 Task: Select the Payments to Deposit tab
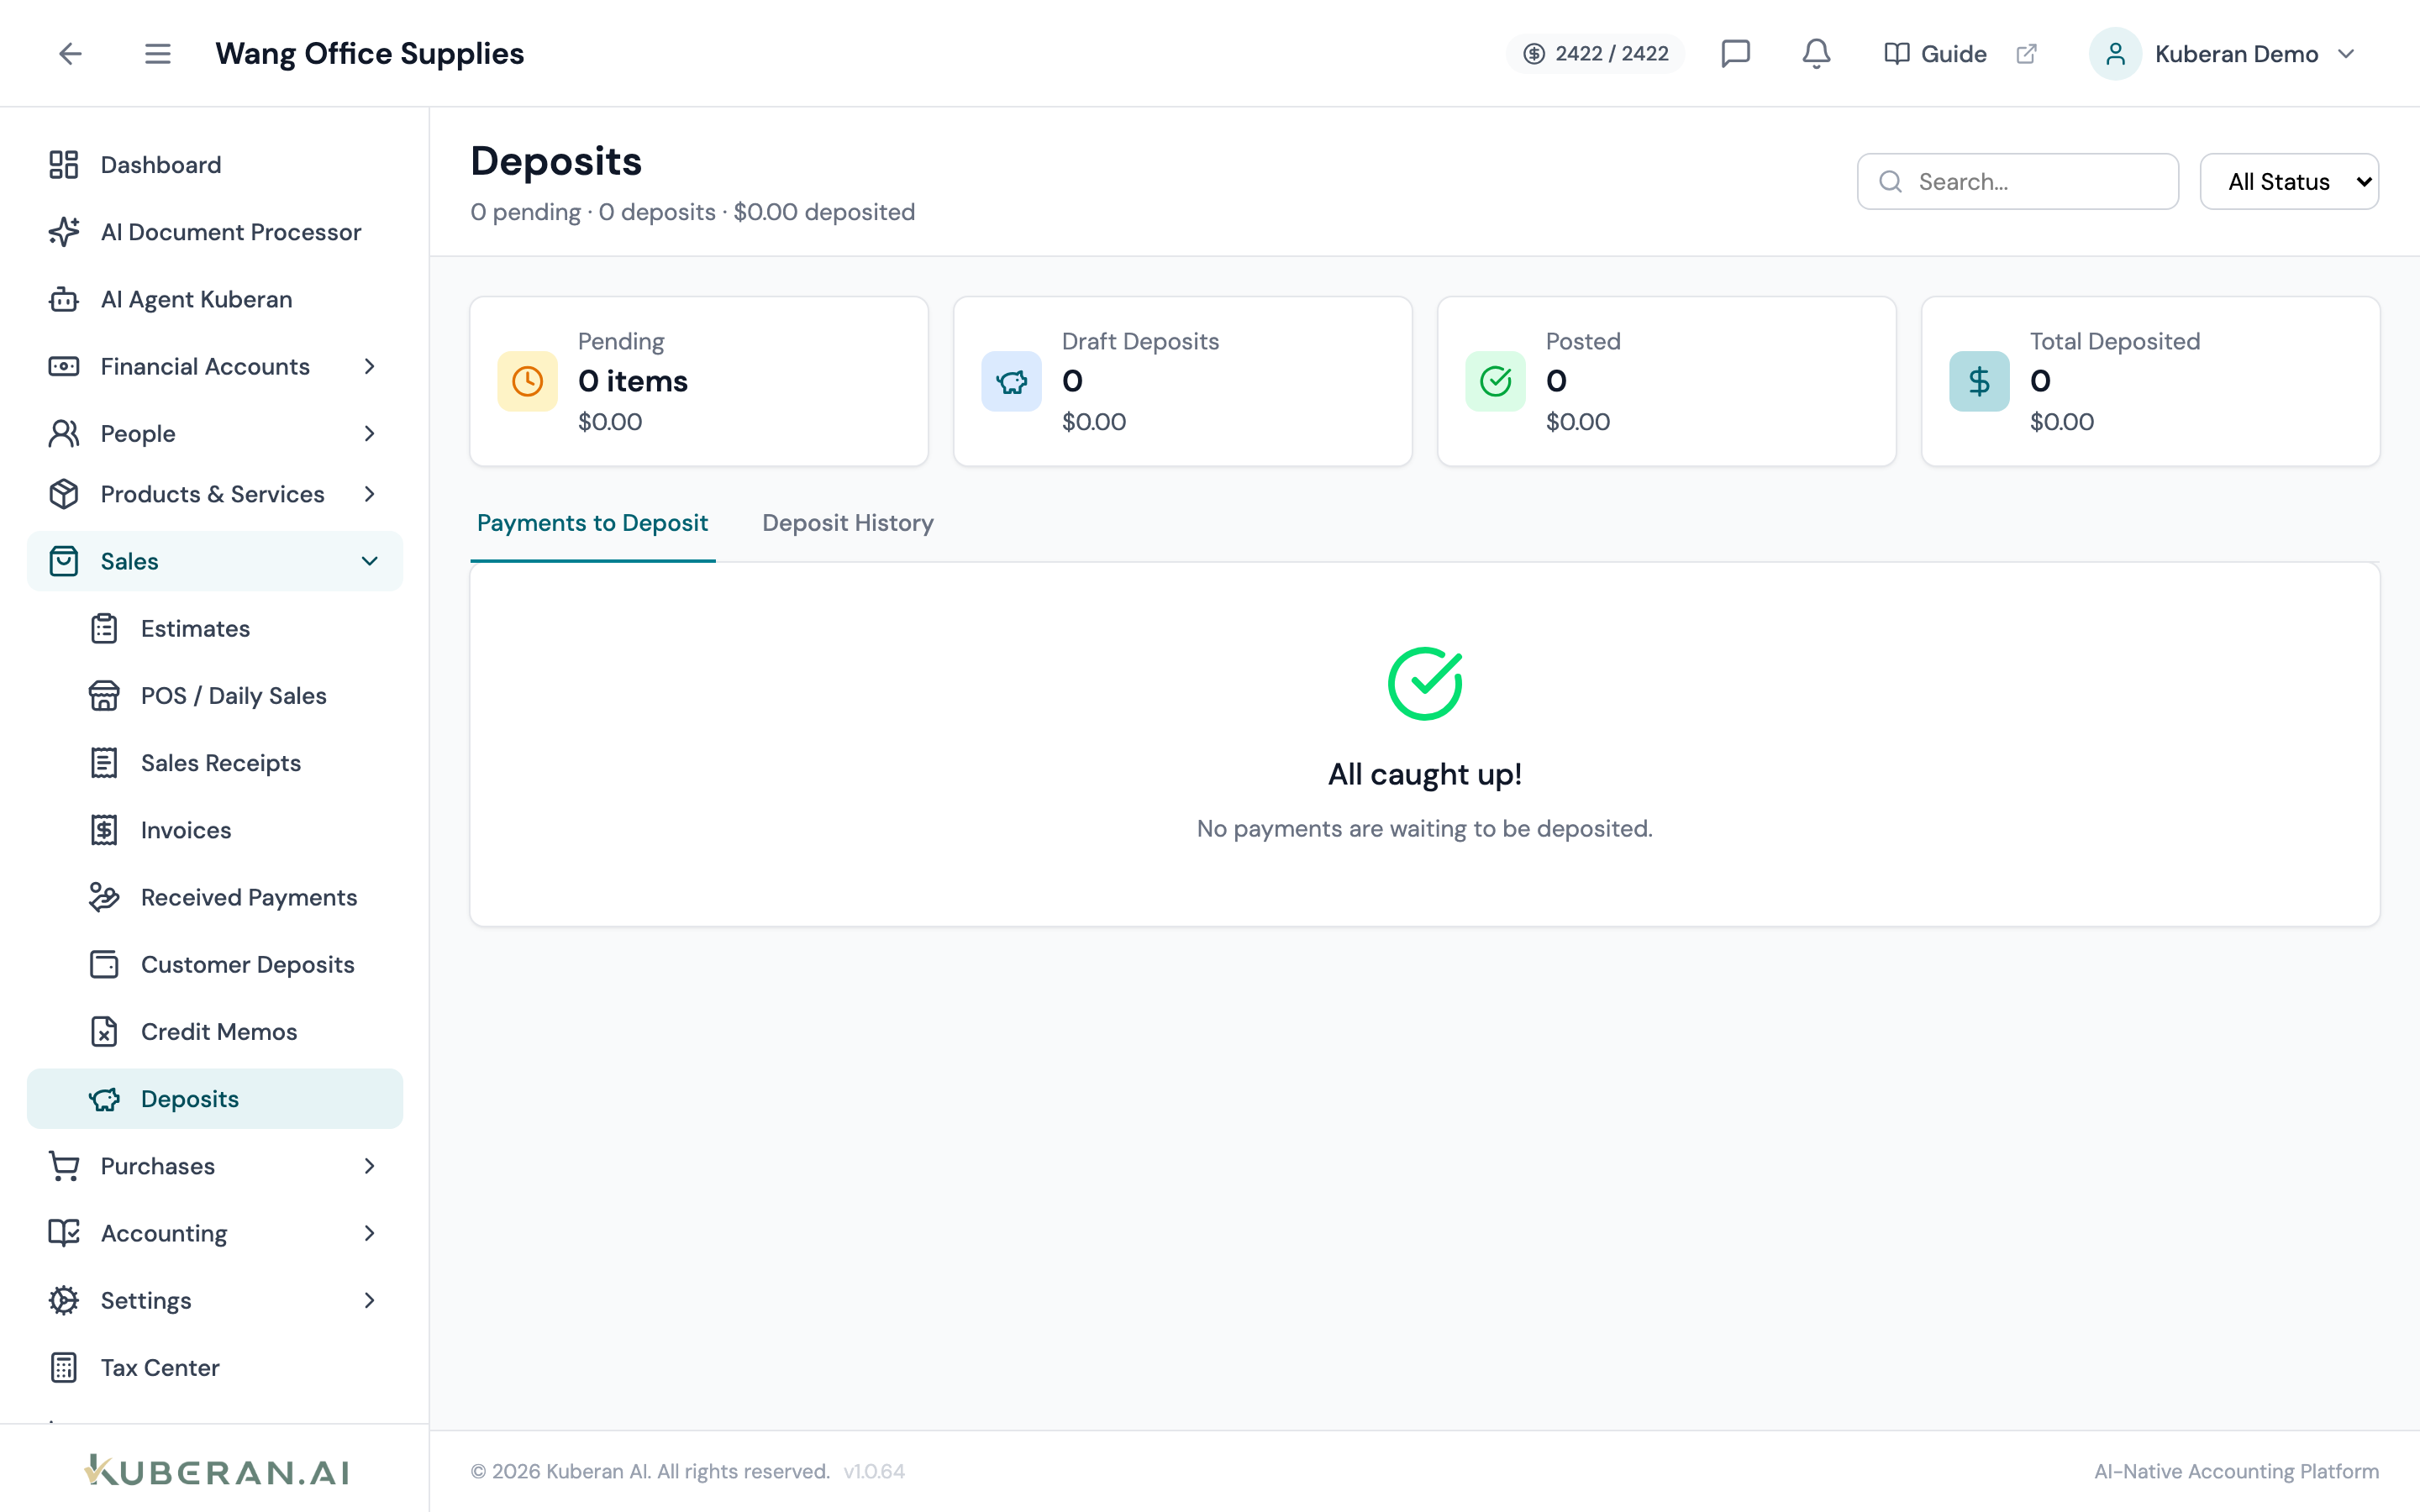(x=592, y=523)
